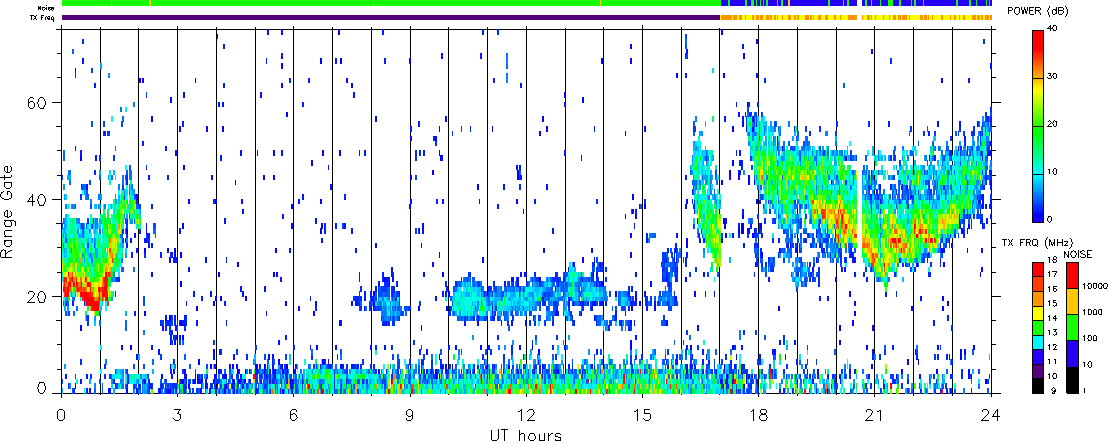Click the "Noise" label beside the top strip
Screen dimensions: 1108x441
(x=46, y=7)
